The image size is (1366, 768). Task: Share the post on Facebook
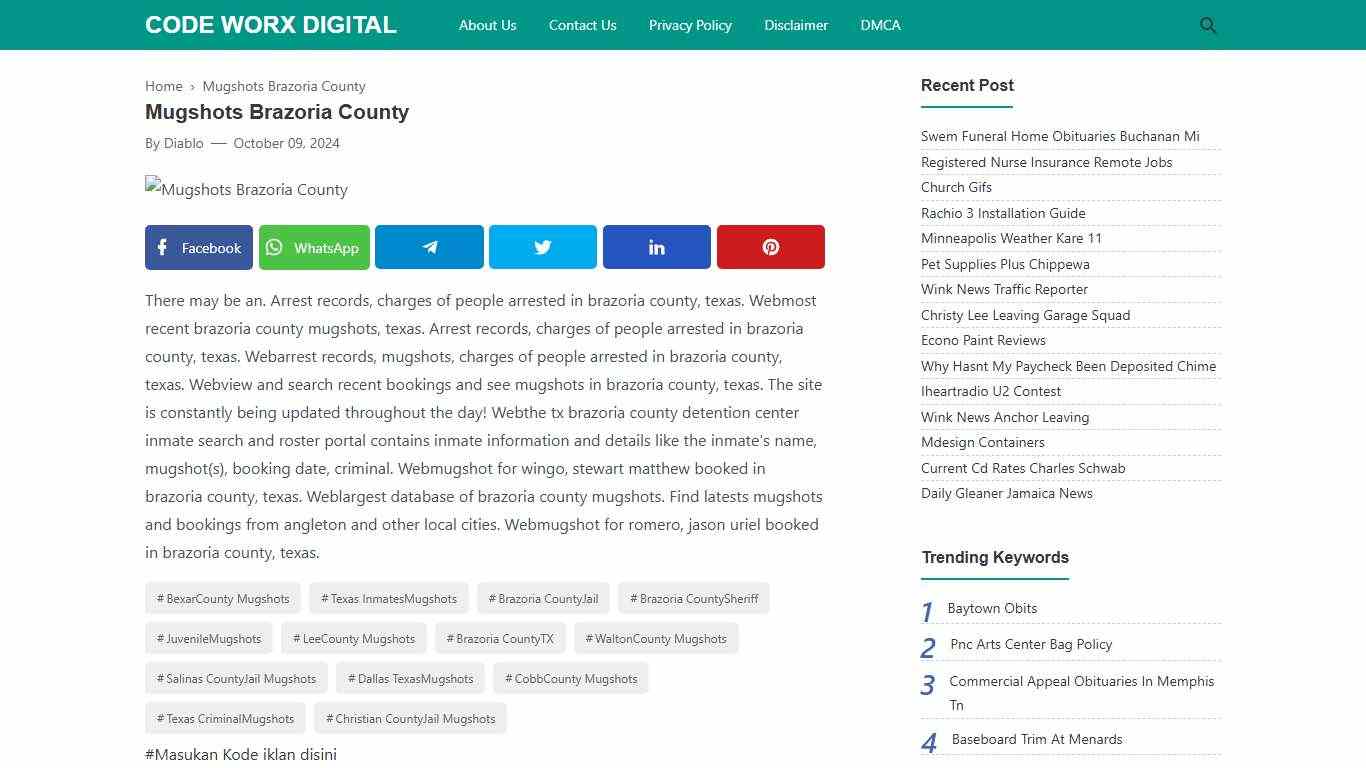[199, 247]
